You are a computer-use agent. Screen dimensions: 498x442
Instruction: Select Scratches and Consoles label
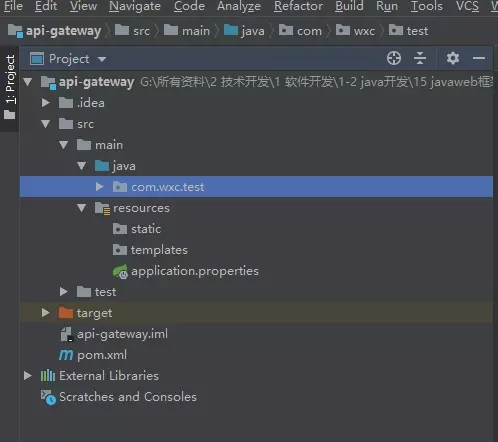pyautogui.click(x=128, y=397)
